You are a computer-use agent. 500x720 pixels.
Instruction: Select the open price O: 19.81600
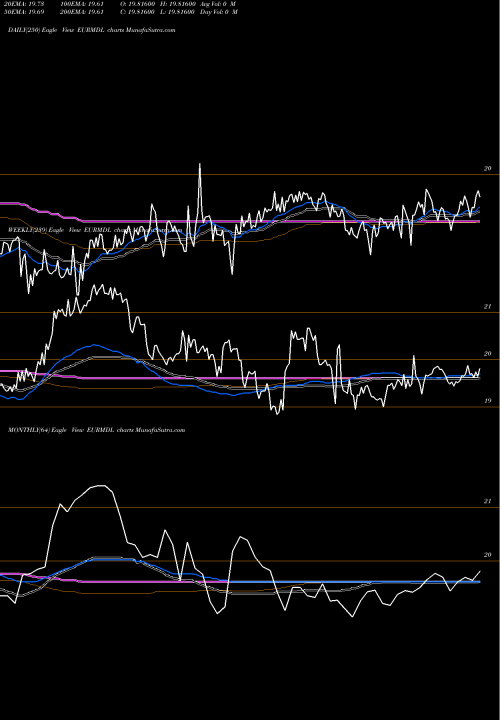137,4
